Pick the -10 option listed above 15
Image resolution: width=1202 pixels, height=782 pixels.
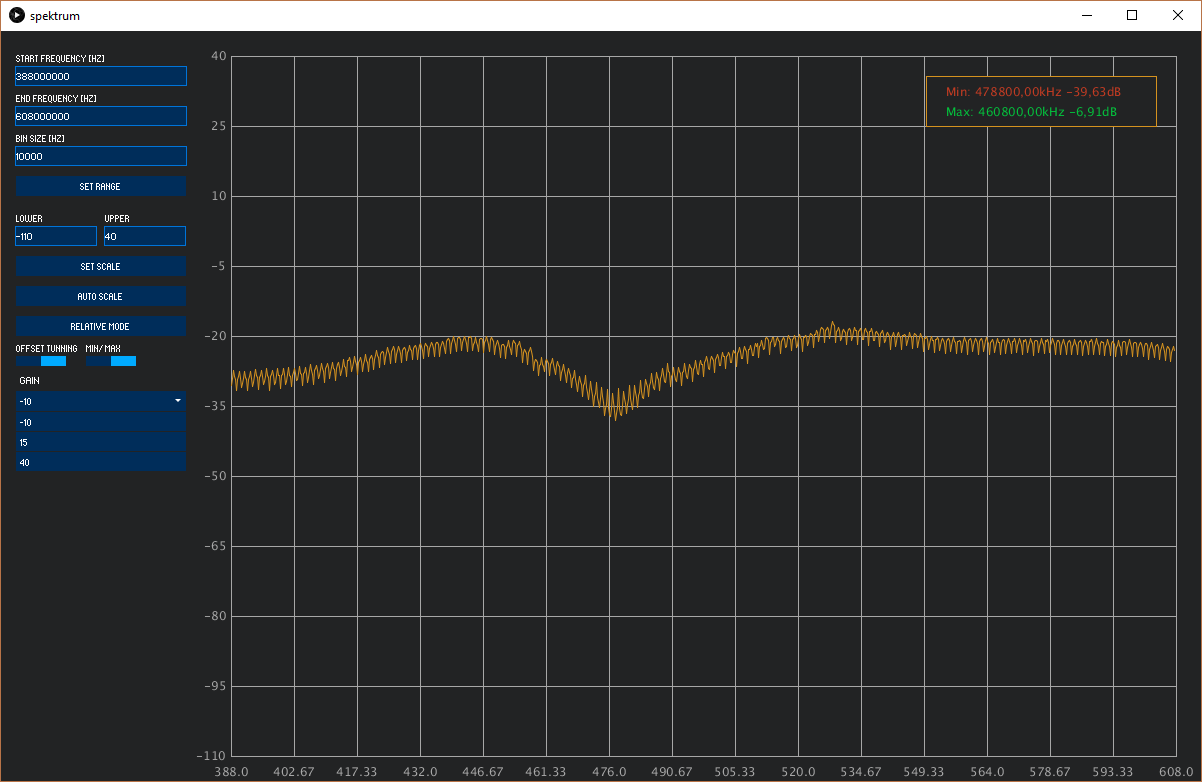(100, 422)
